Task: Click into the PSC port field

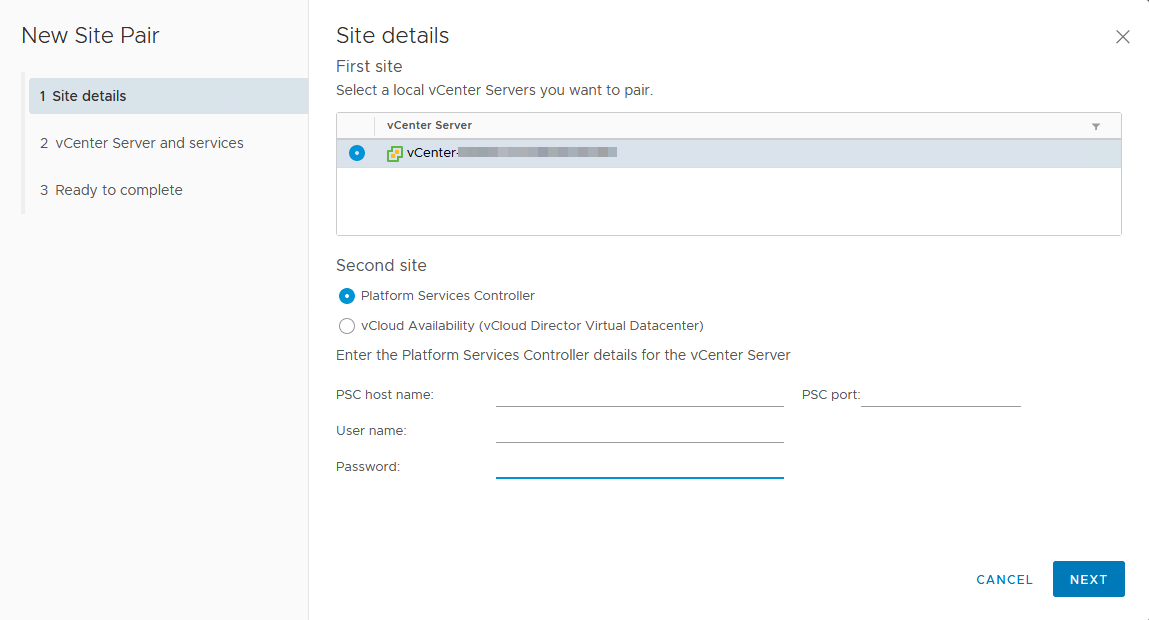Action: click(940, 395)
